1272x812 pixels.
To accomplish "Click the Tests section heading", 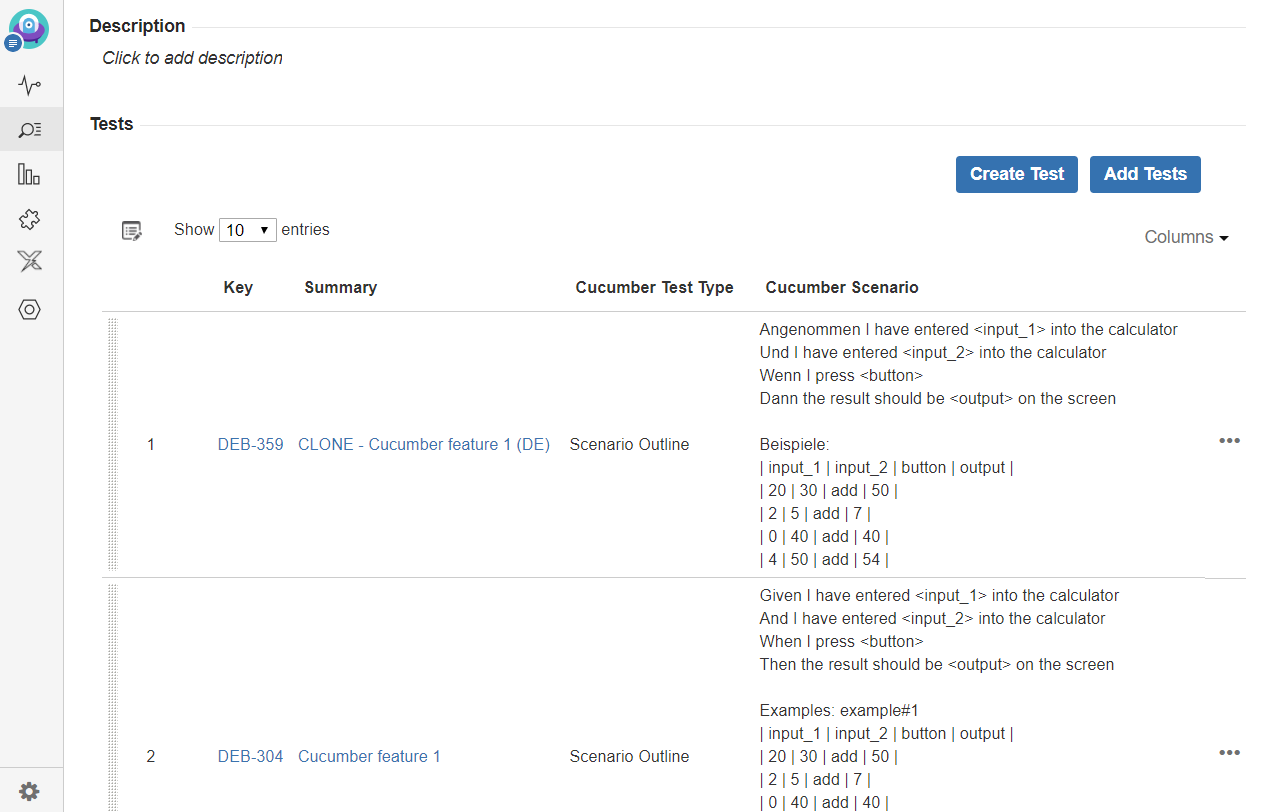I will (111, 124).
